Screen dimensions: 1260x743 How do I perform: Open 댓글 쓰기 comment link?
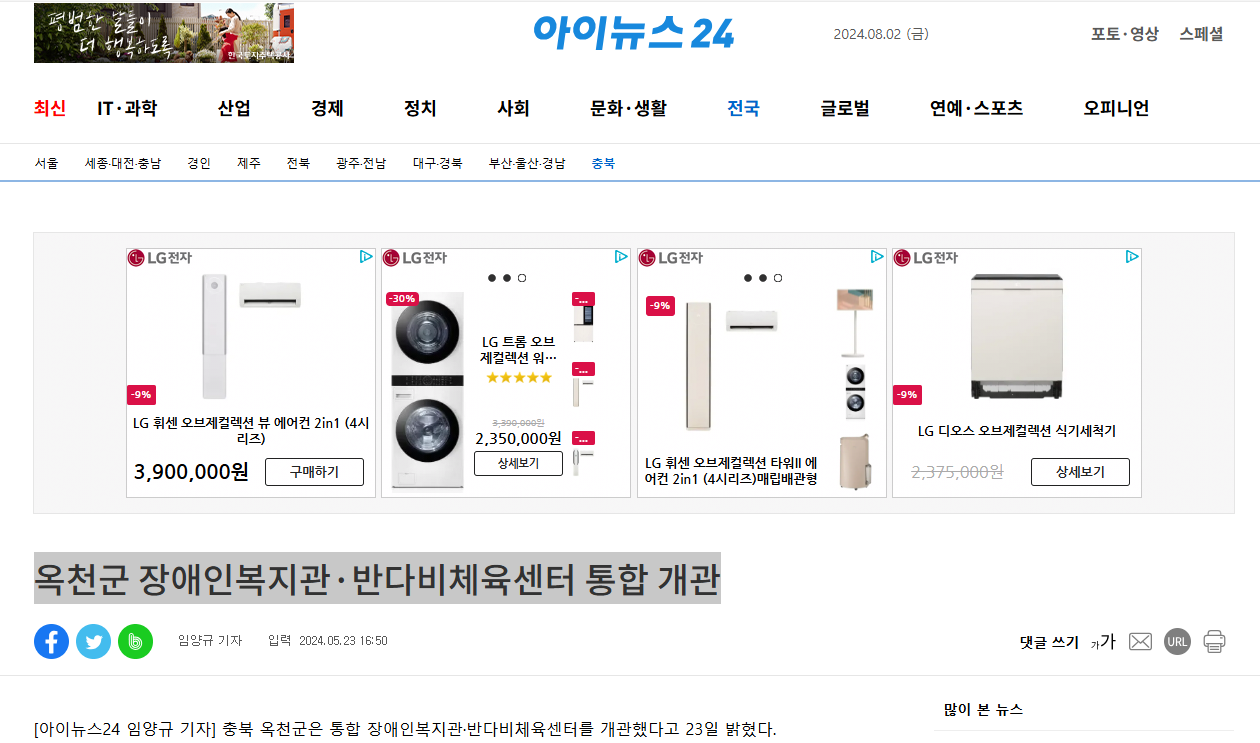[x=1049, y=642]
